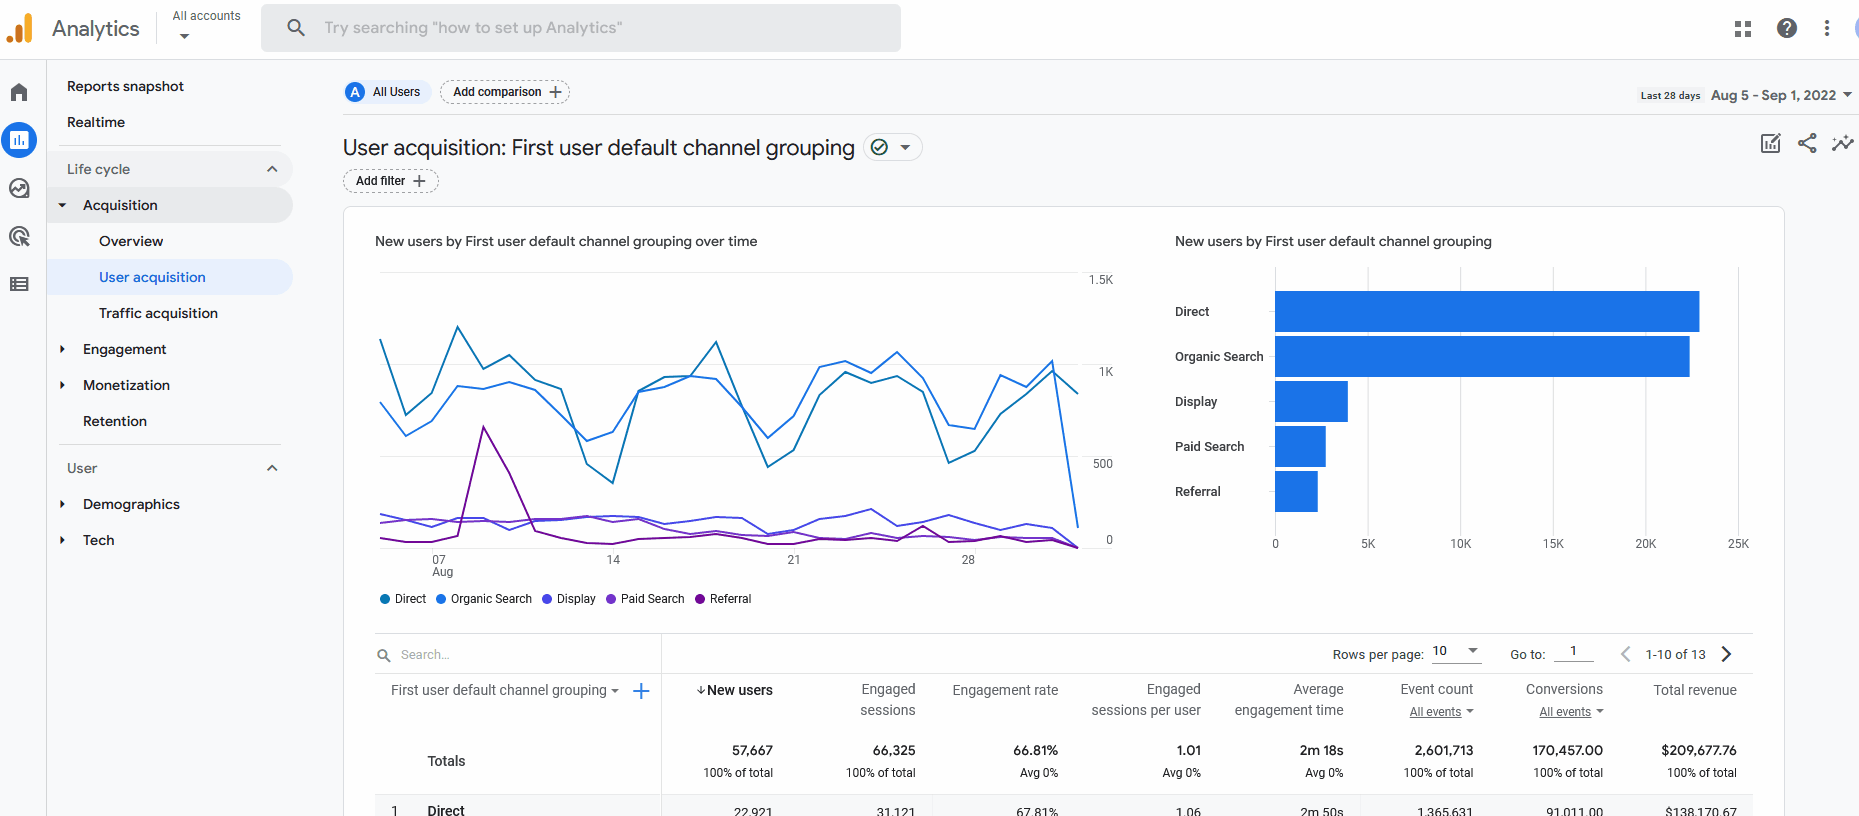Open Reports snapshot
Image resolution: width=1859 pixels, height=816 pixels.
tap(125, 86)
